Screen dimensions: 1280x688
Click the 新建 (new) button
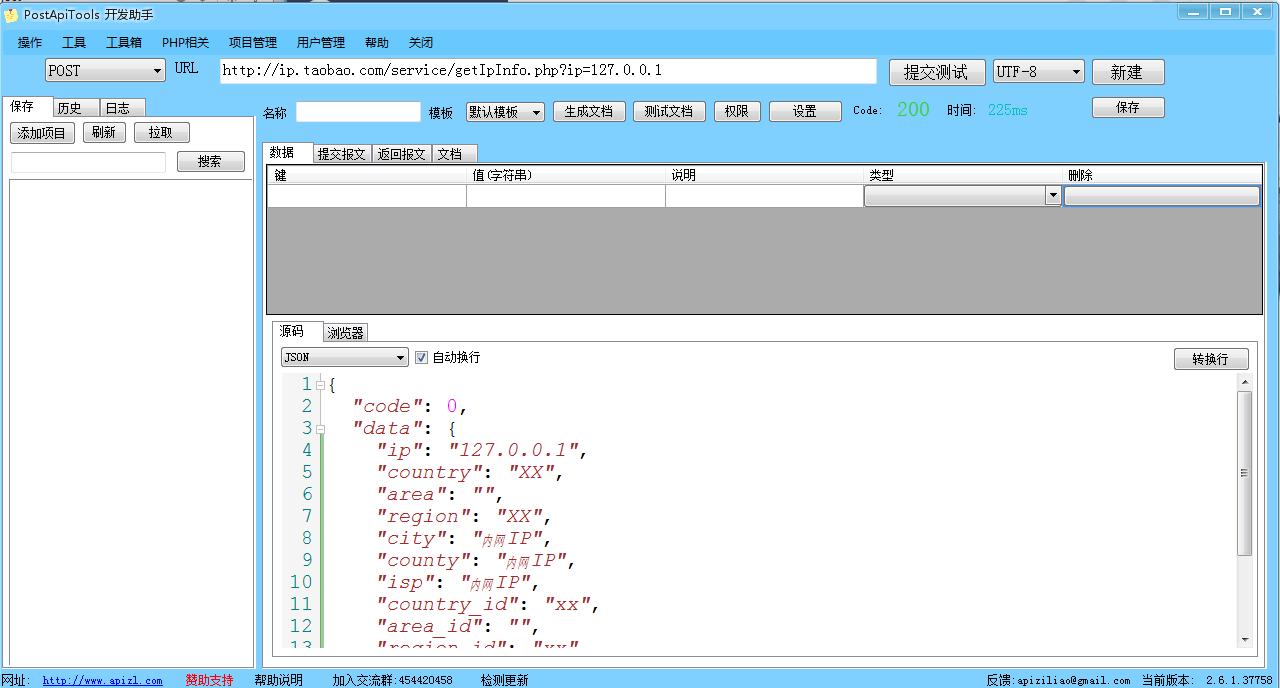click(1127, 71)
